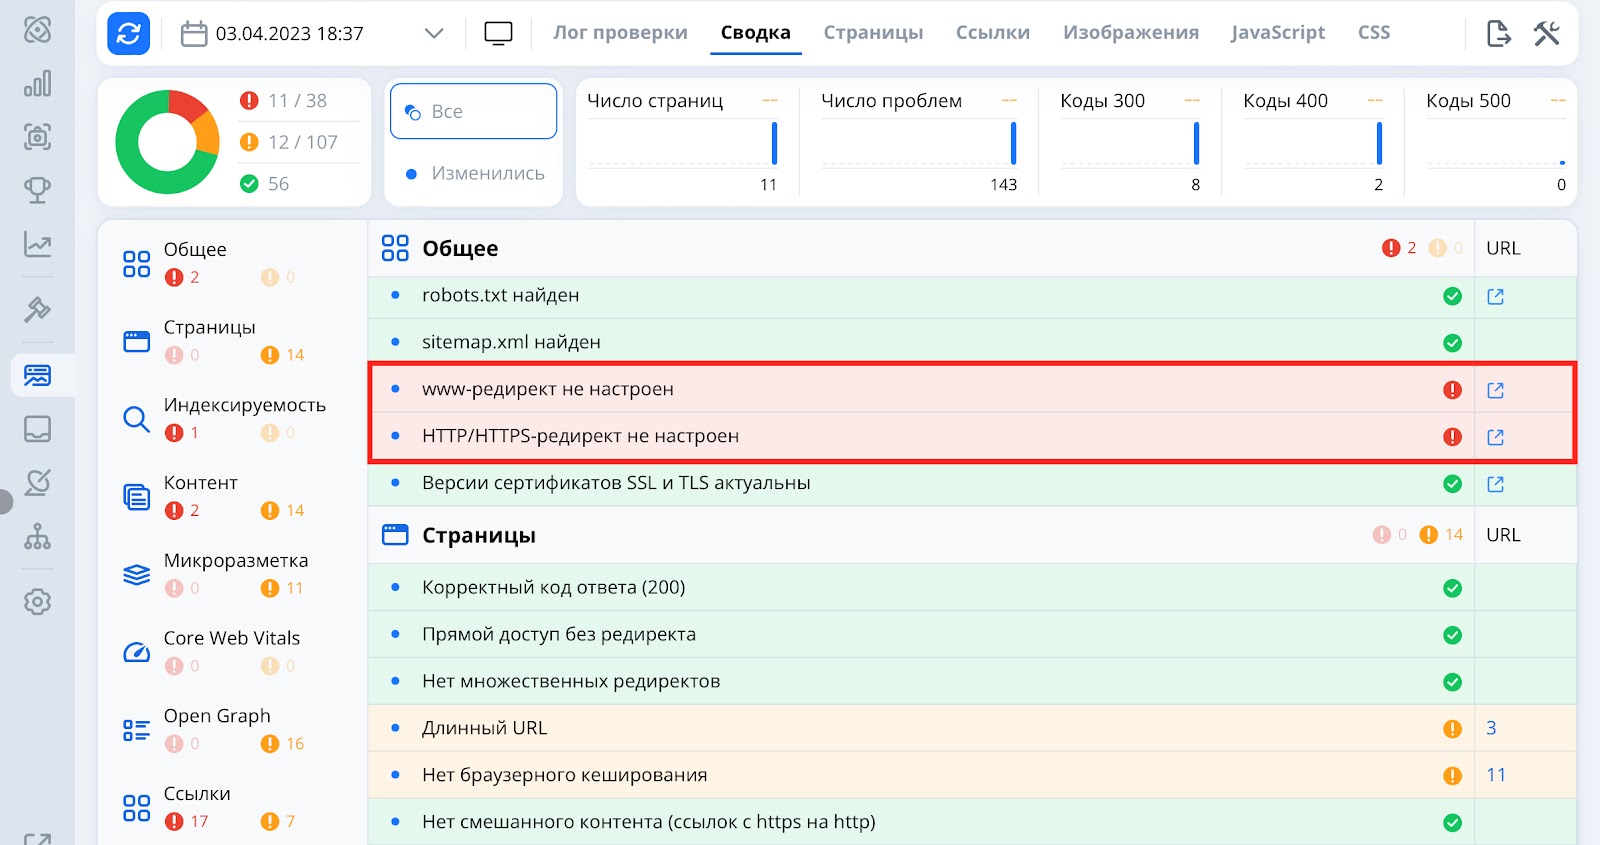
Task: Switch to the Сводка tab
Action: [x=755, y=32]
